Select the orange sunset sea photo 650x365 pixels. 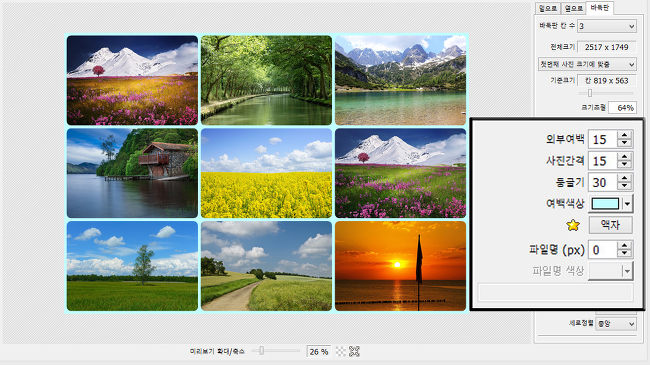[x=400, y=266]
